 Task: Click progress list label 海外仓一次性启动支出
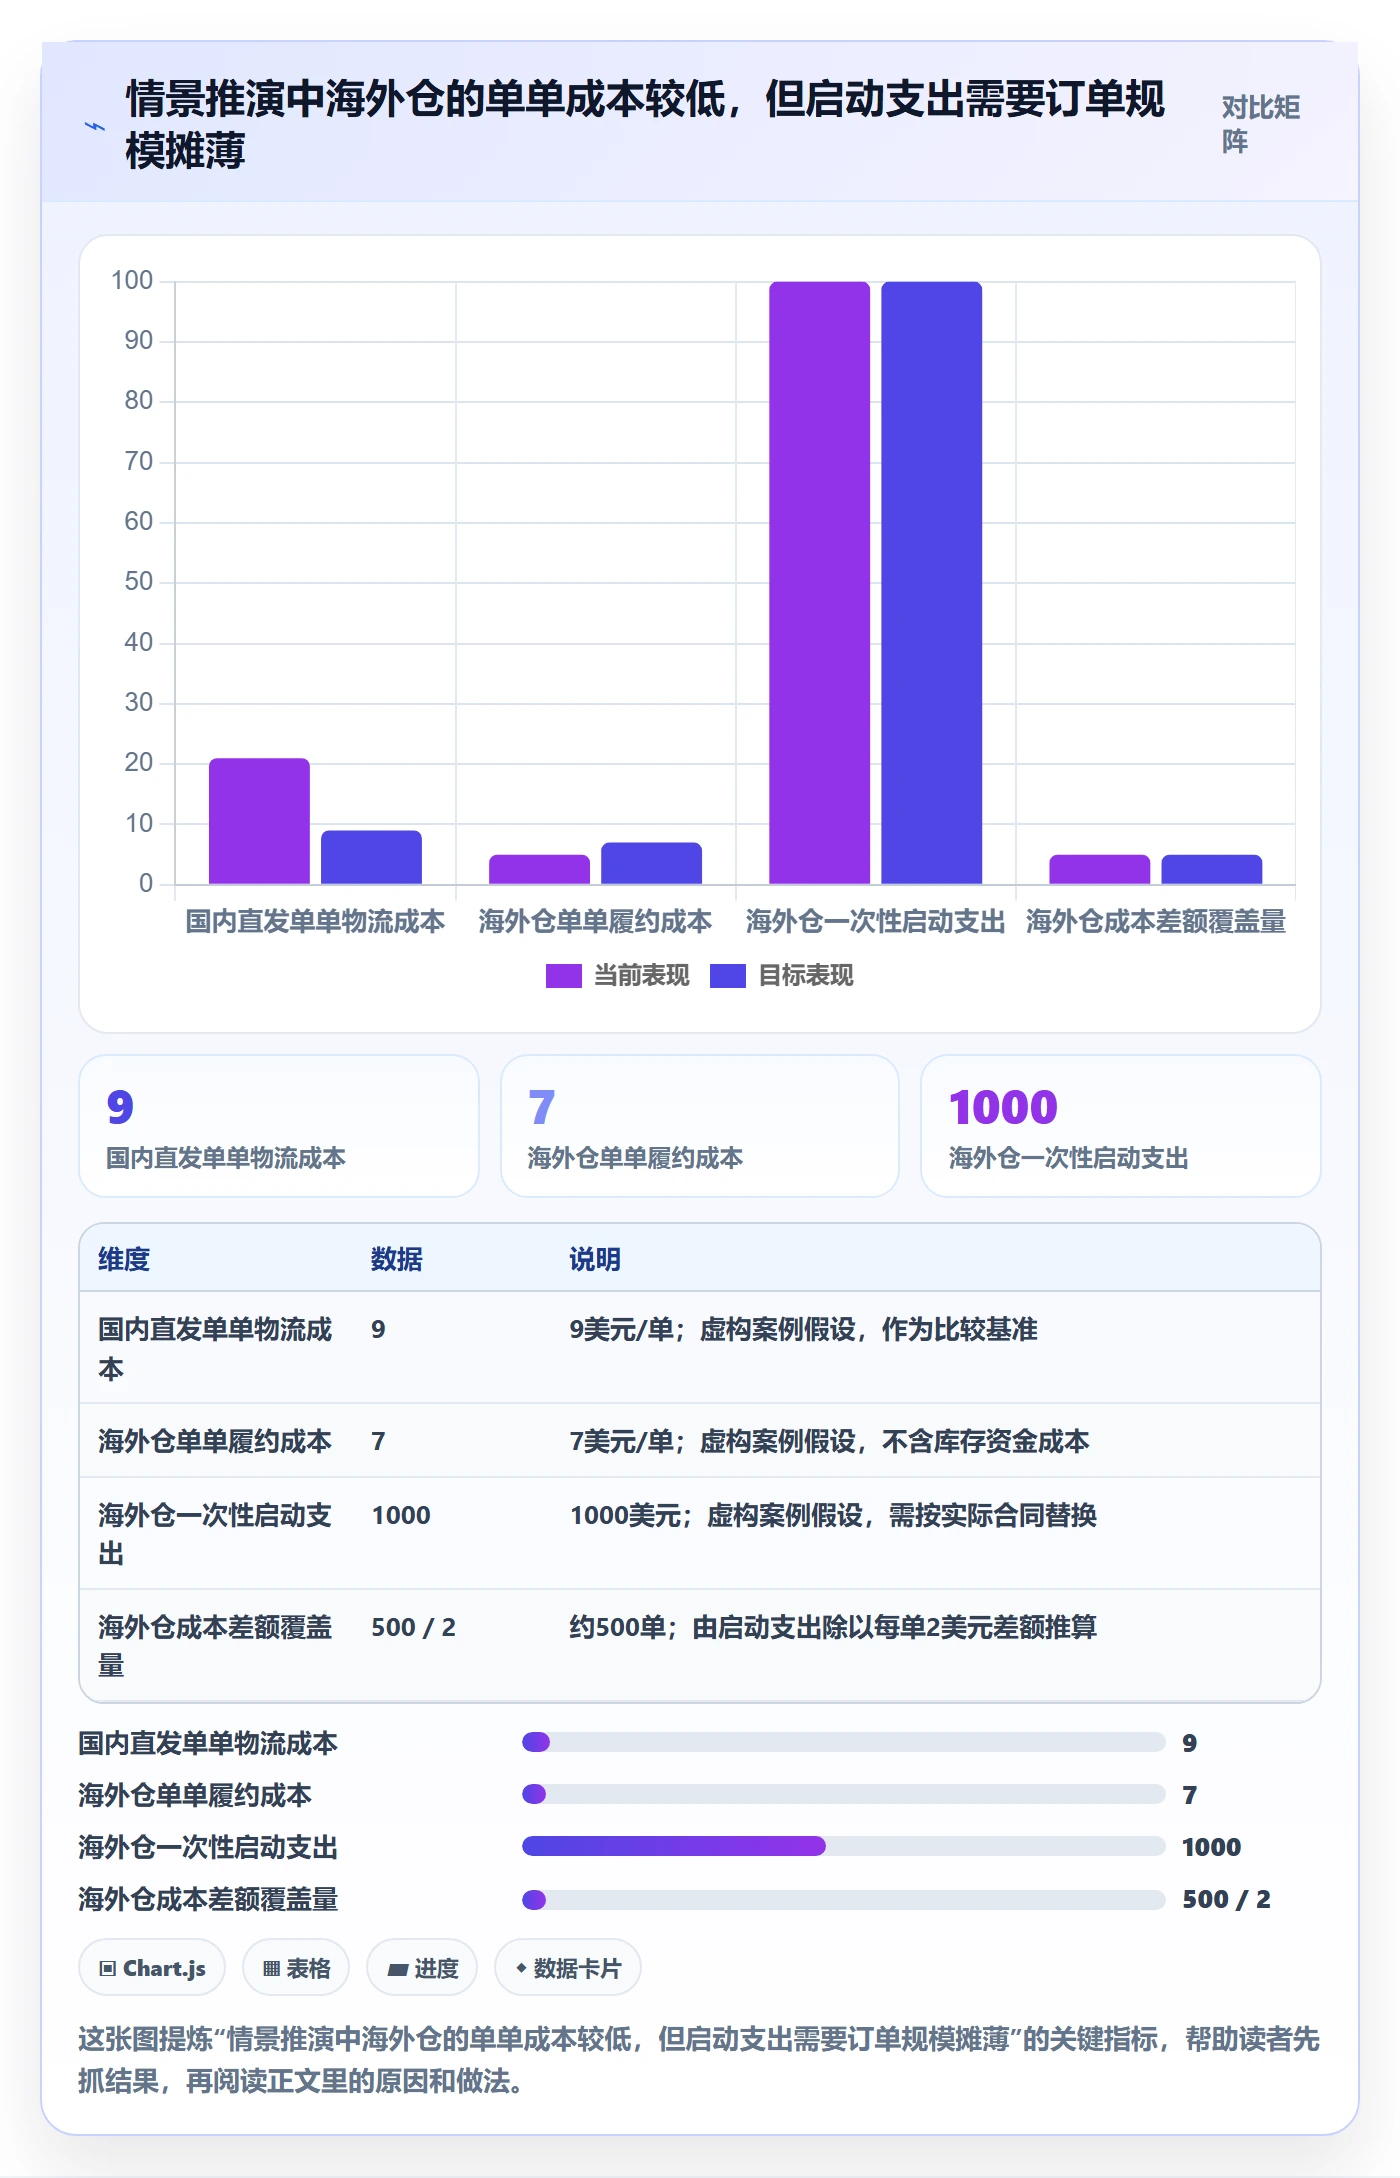click(208, 1847)
